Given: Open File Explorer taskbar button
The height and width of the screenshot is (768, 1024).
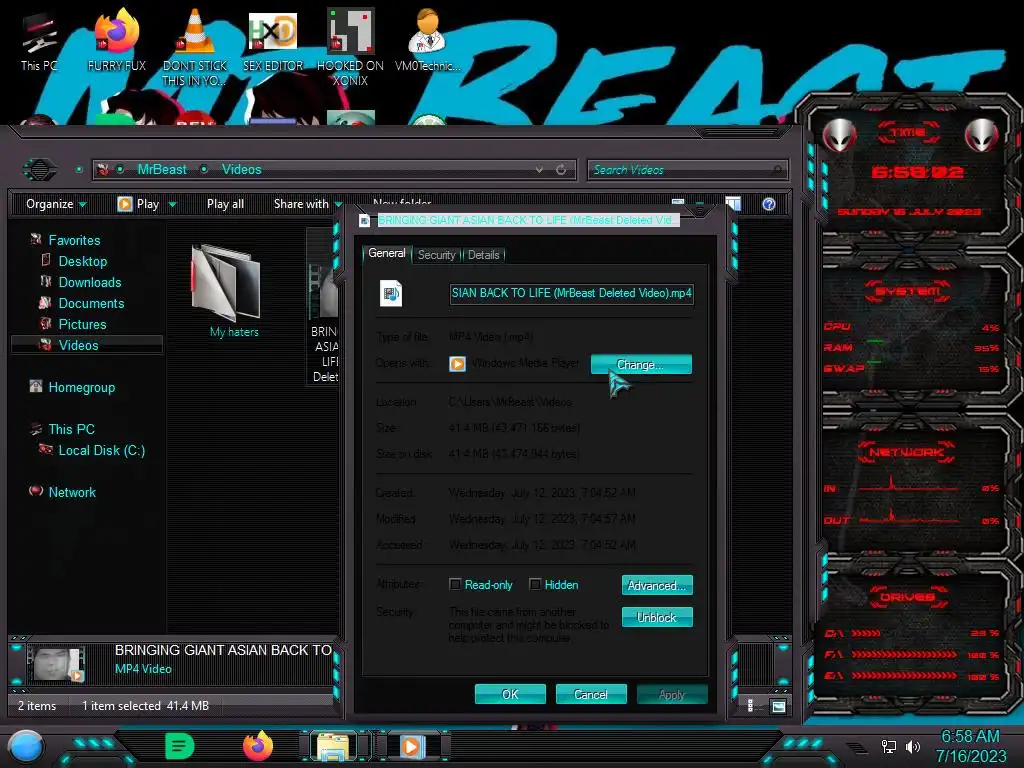Looking at the screenshot, I should click(333, 746).
